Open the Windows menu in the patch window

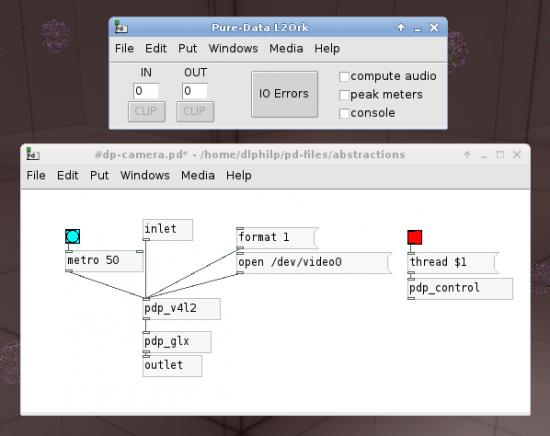tap(145, 175)
